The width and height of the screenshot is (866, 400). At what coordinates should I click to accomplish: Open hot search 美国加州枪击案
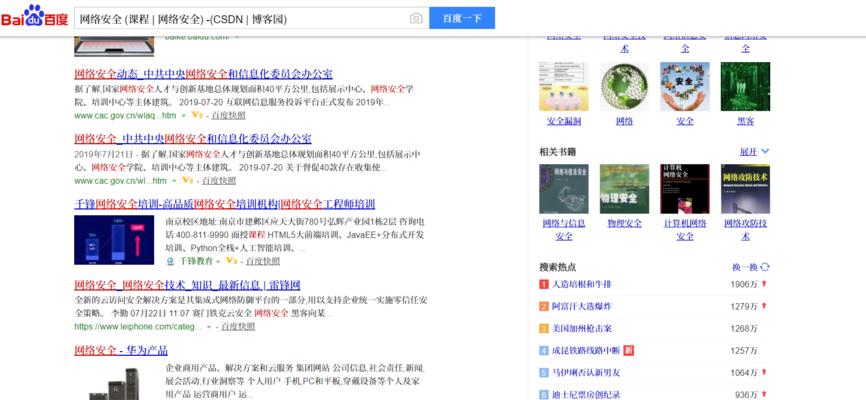click(x=582, y=329)
